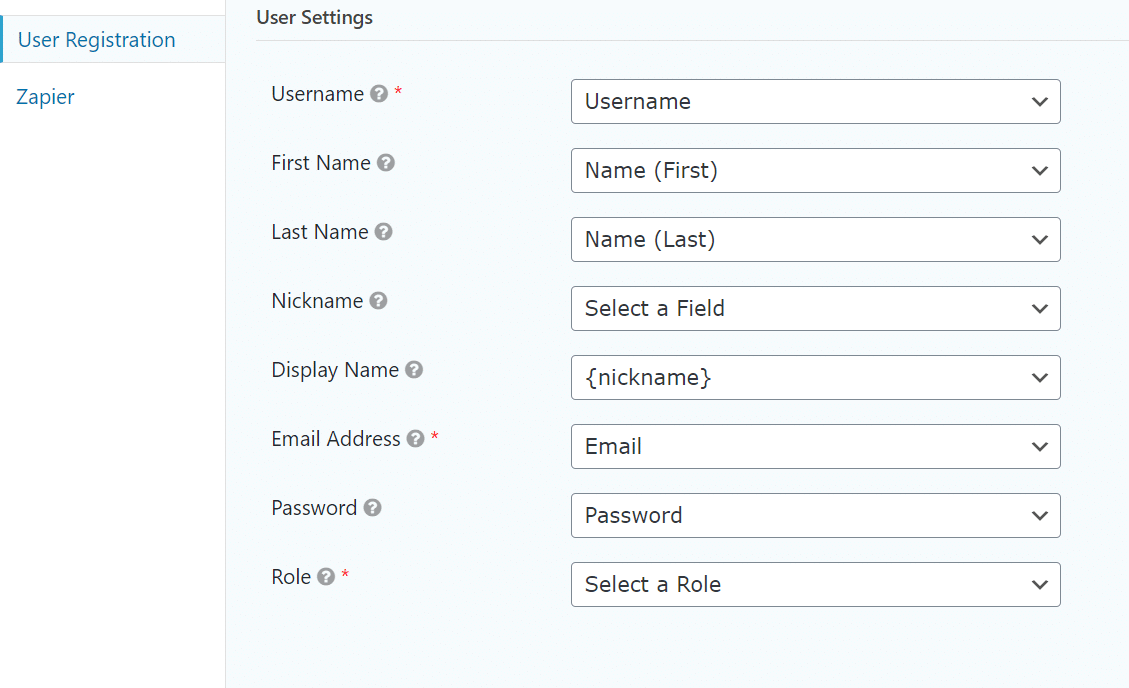Expand the Role dropdown via its chevron
Viewport: 1129px width, 688px height.
(x=1040, y=584)
